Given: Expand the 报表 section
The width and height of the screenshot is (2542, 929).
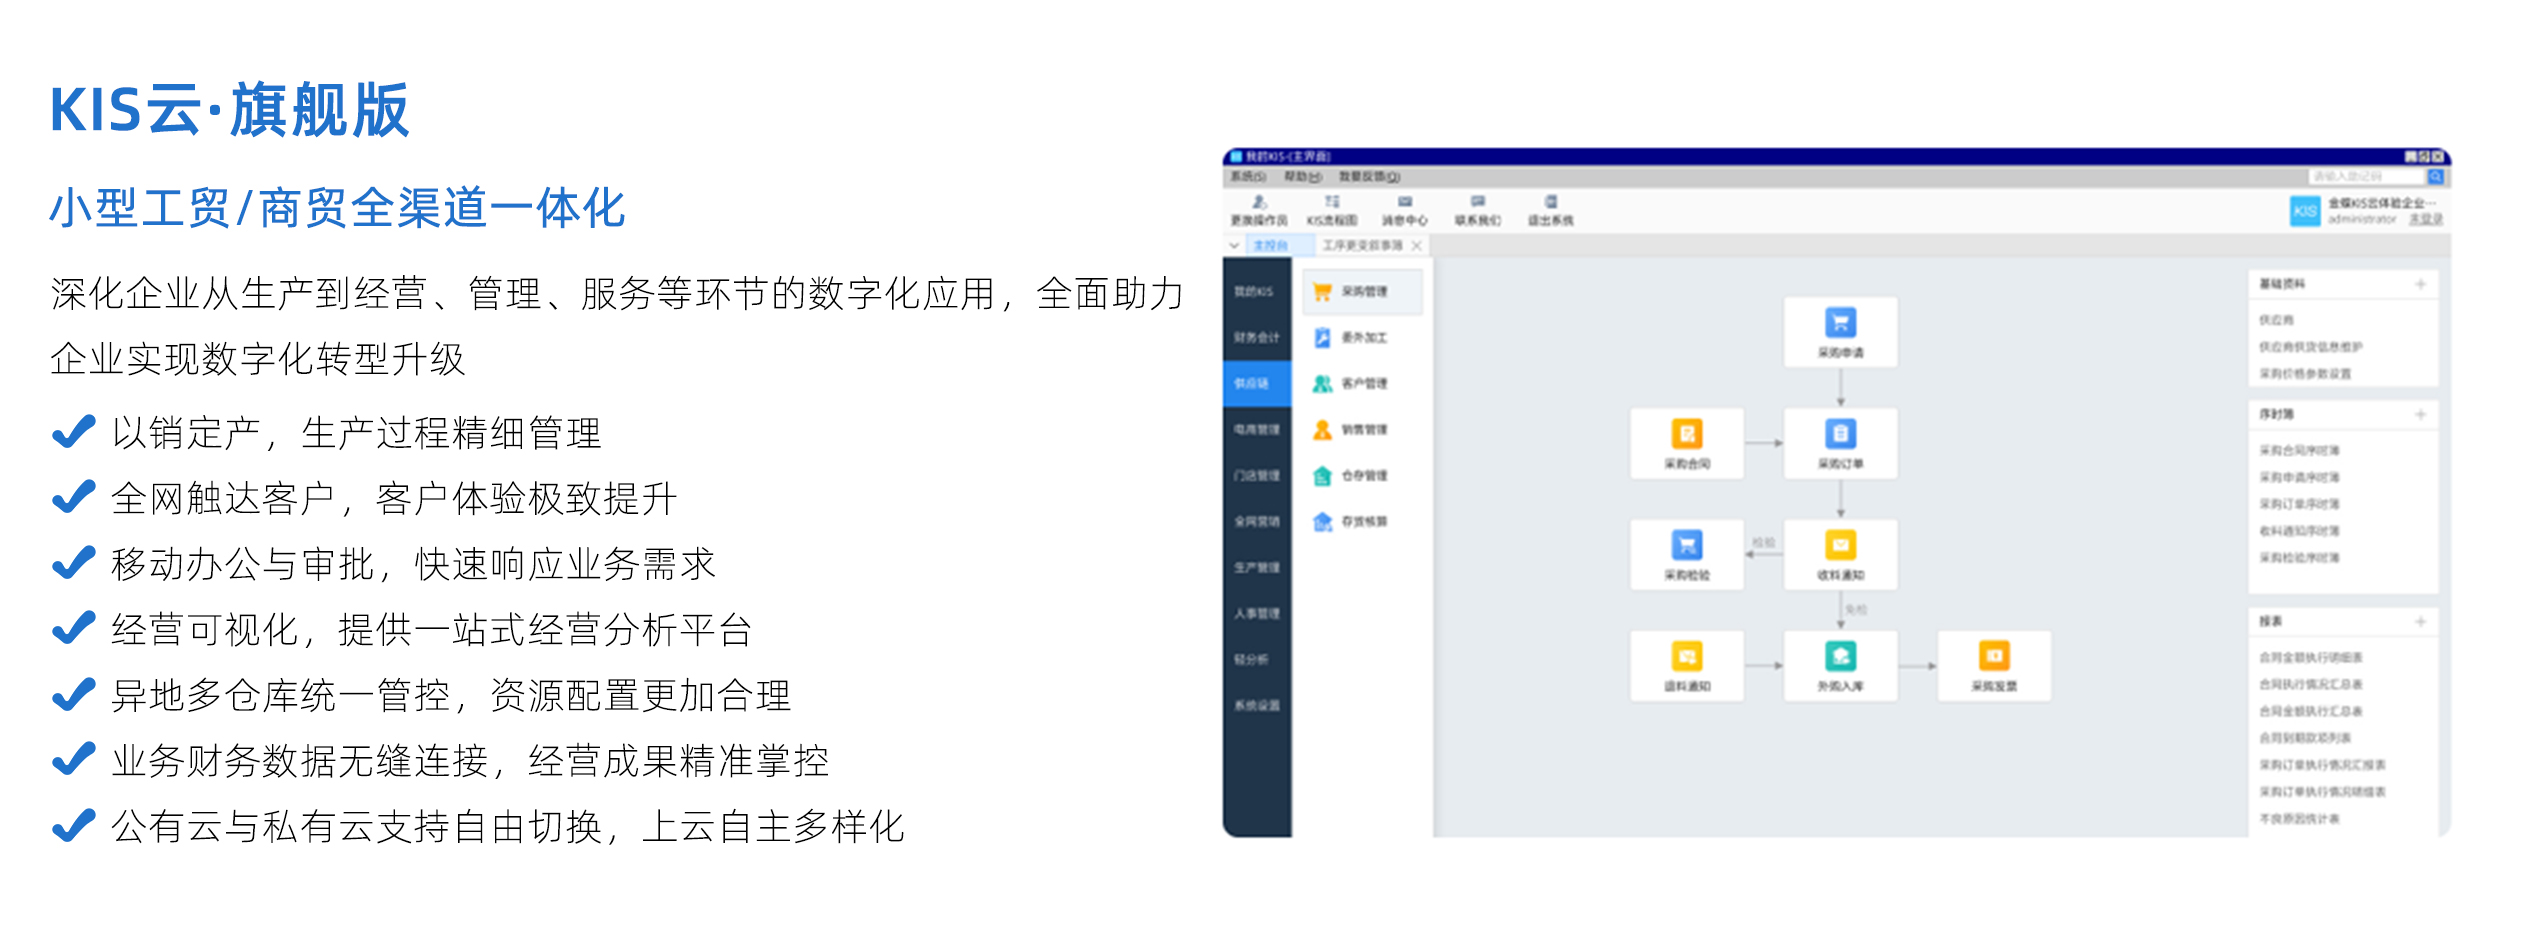Looking at the screenshot, I should [2421, 619].
